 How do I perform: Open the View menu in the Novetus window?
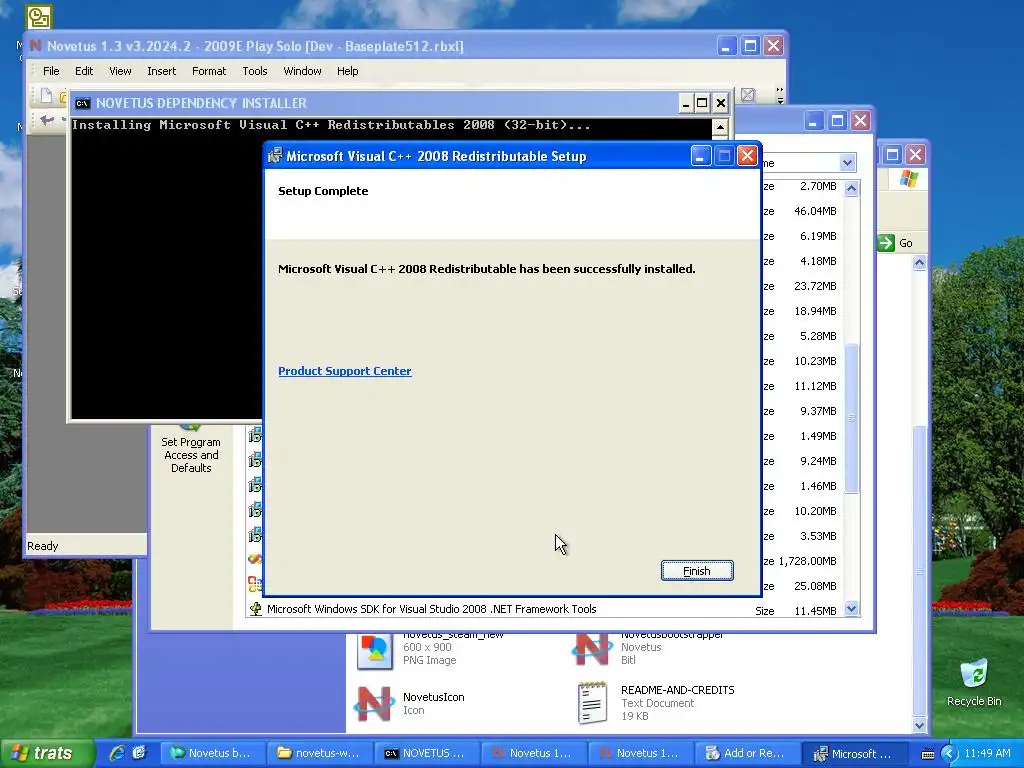120,71
